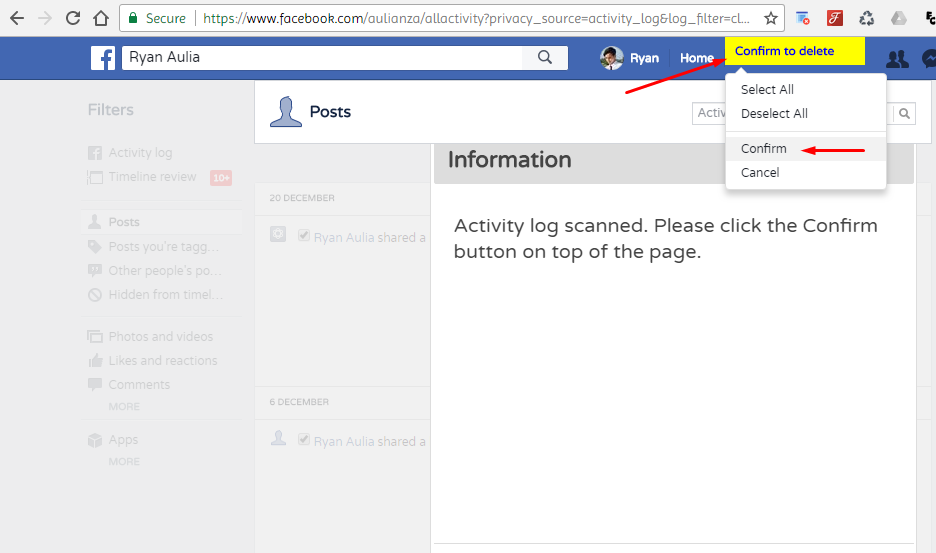
Task: Click activity search magnifier icon
Action: 904,113
